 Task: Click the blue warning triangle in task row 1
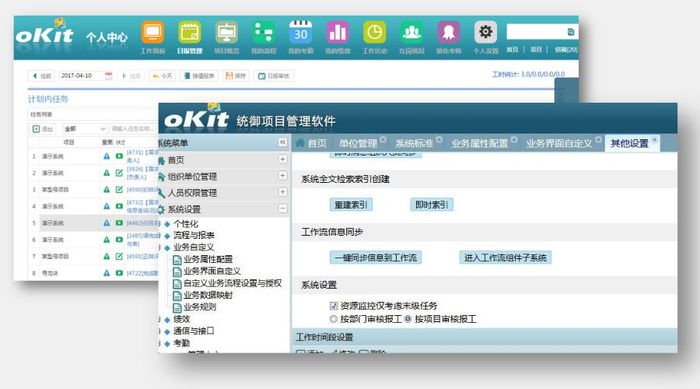(106, 156)
